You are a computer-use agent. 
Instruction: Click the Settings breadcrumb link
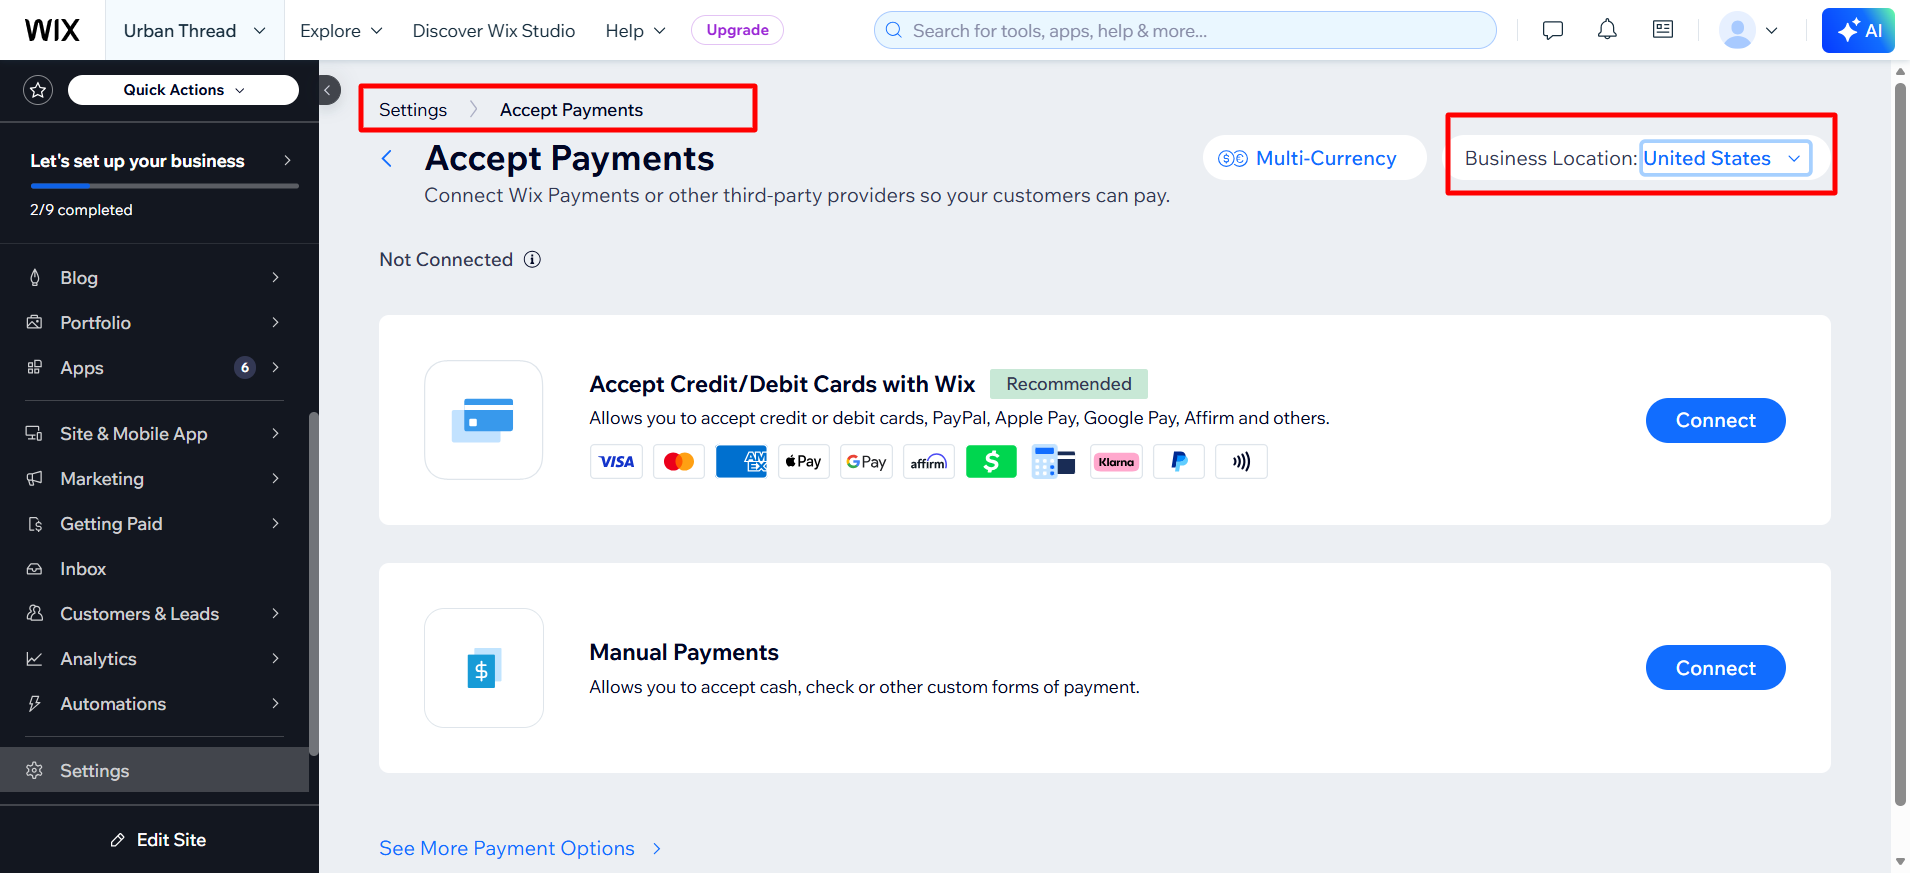[x=413, y=110]
